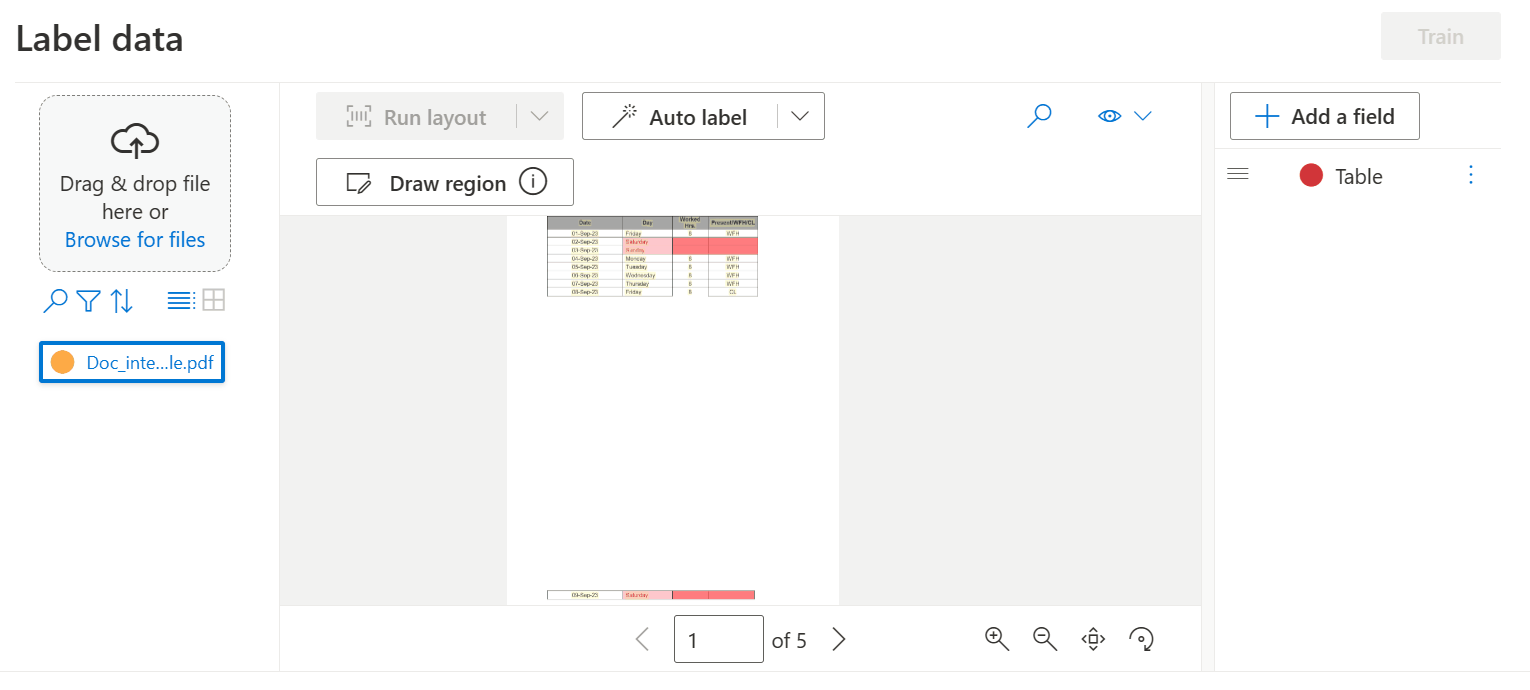Image resolution: width=1530 pixels, height=690 pixels.
Task: Expand the Auto label dropdown arrow
Action: [x=800, y=116]
